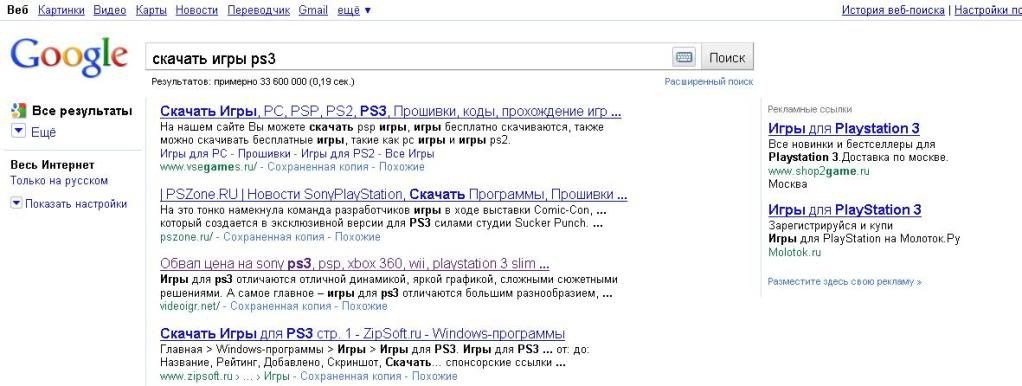
Task: Click the www.zipsoft.ru green URL
Action: [x=196, y=376]
